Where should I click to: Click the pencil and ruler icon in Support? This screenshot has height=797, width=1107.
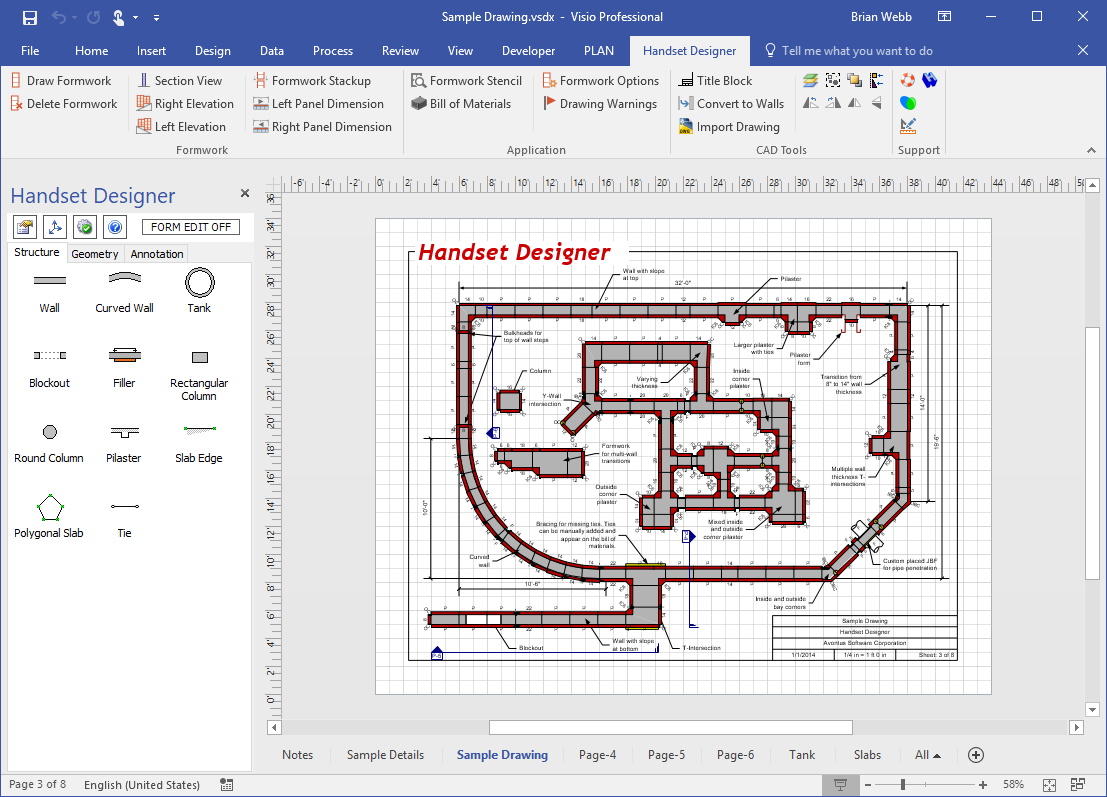(908, 126)
